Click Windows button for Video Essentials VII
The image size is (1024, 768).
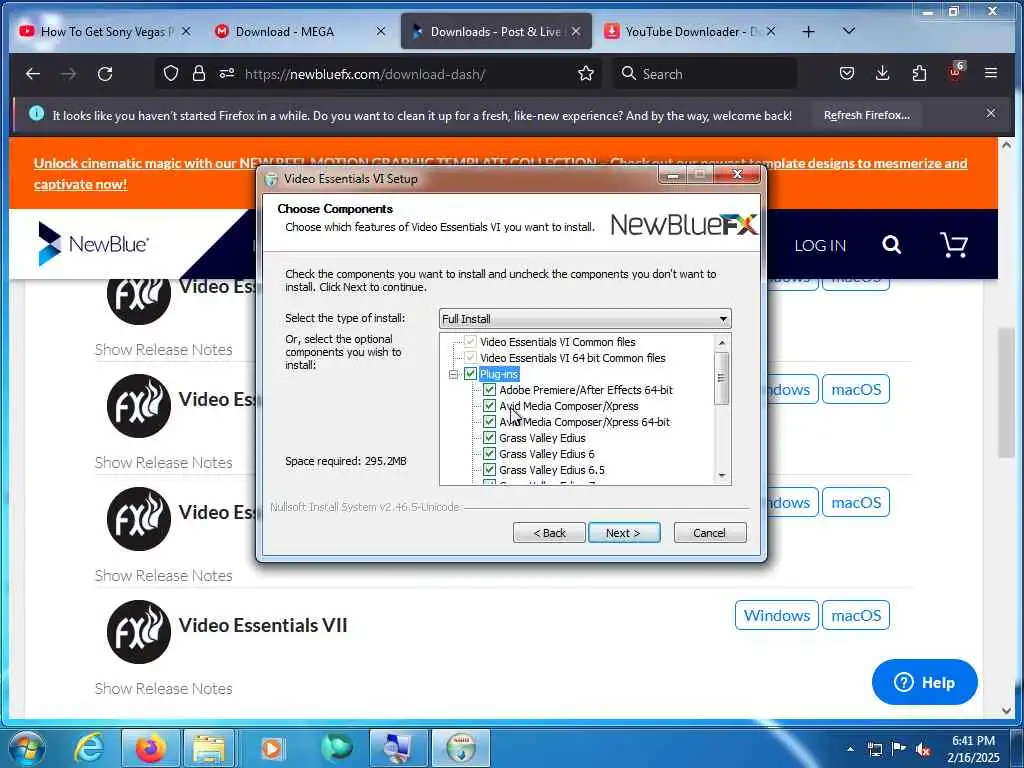click(776, 615)
